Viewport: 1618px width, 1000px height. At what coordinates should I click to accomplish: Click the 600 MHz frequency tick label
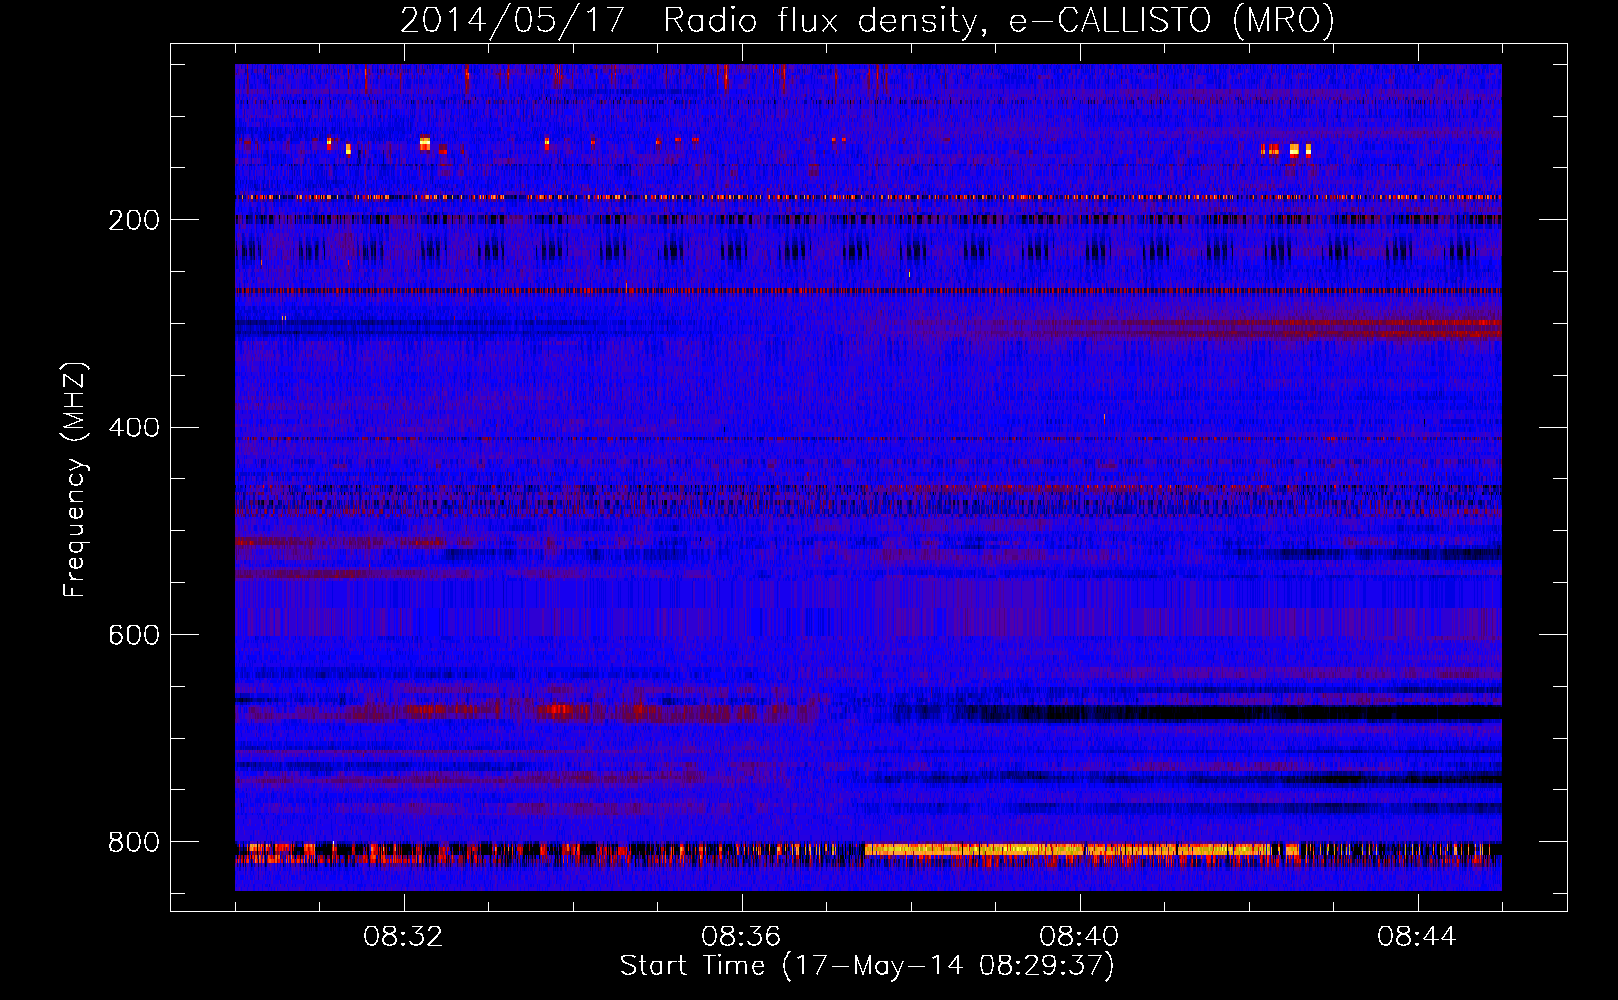click(134, 636)
